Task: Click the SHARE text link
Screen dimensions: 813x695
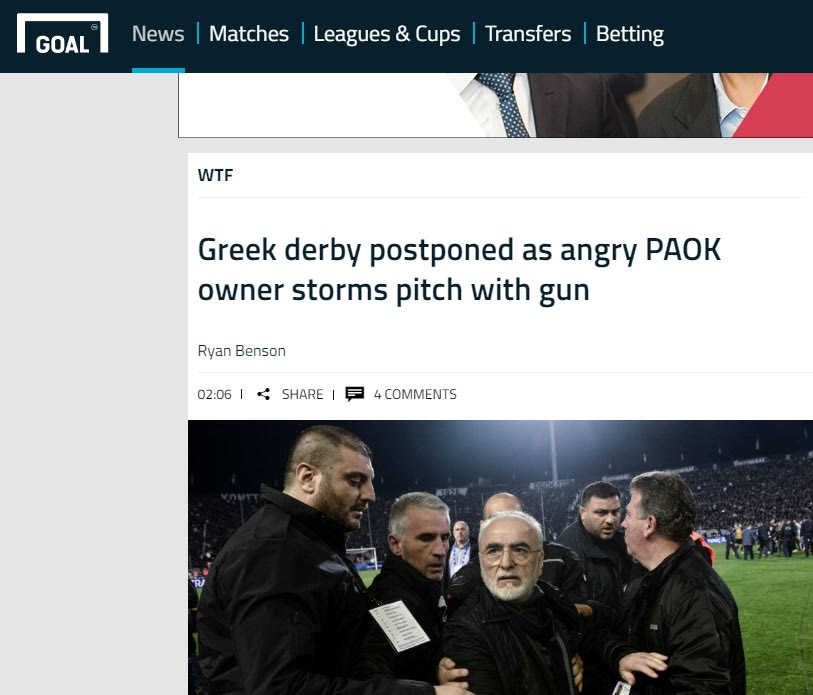Action: coord(302,394)
